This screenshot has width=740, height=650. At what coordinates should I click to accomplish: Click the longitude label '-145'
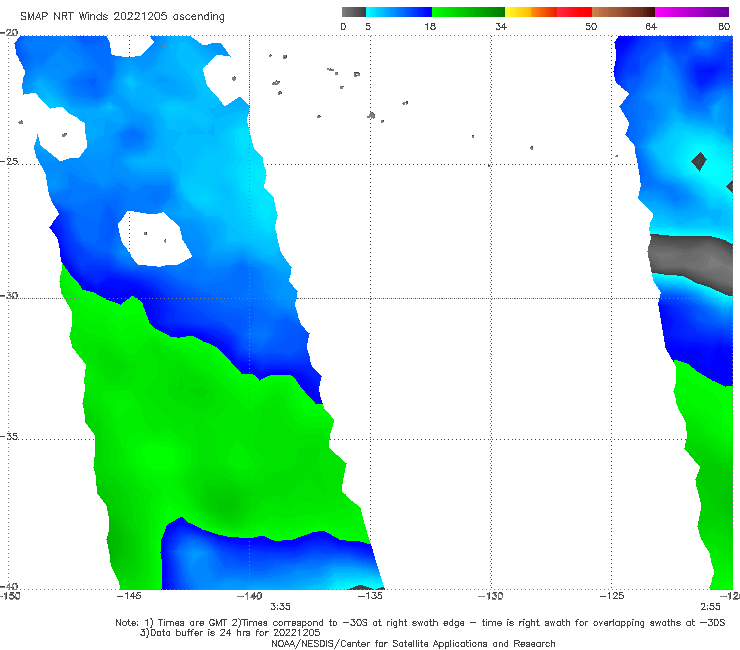(129, 596)
